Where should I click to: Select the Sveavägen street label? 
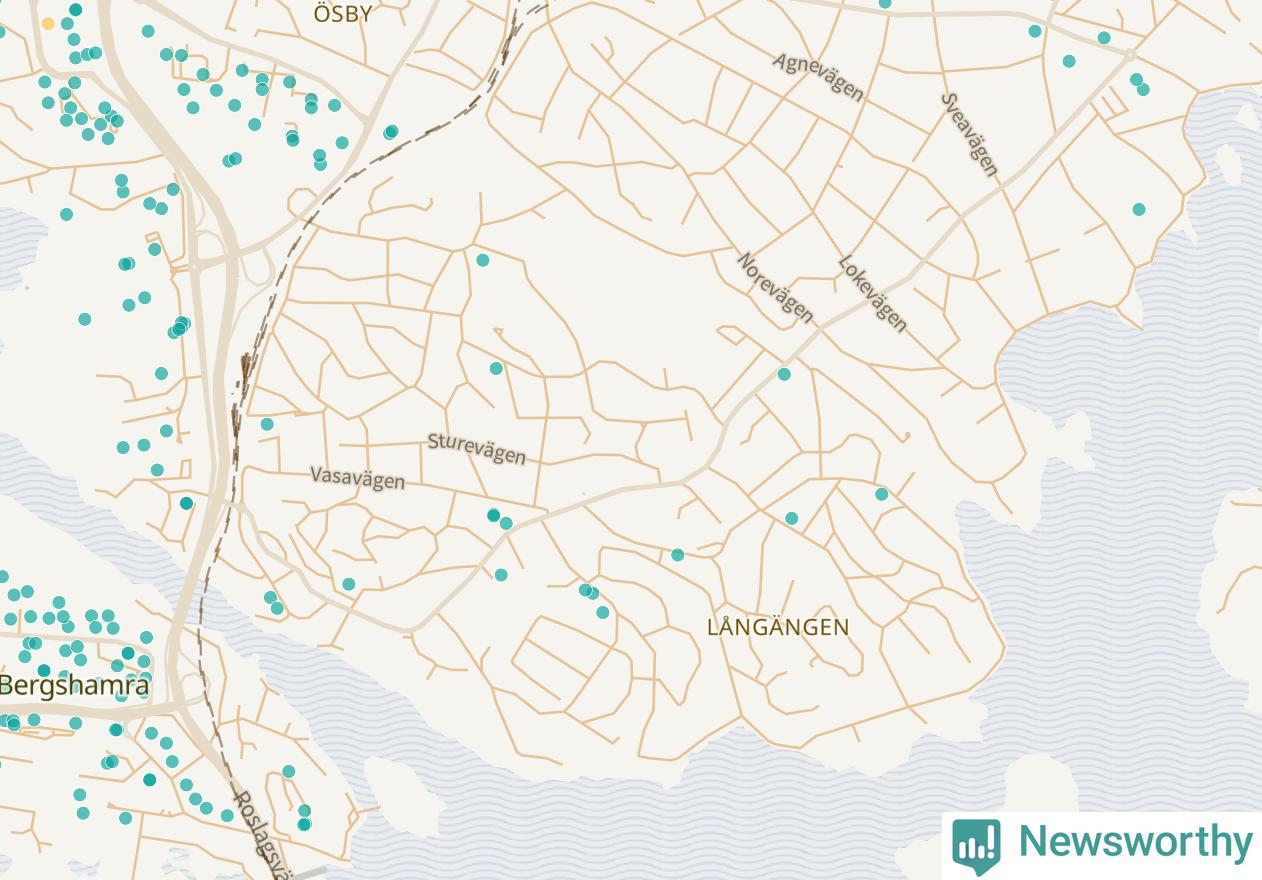coord(970,135)
